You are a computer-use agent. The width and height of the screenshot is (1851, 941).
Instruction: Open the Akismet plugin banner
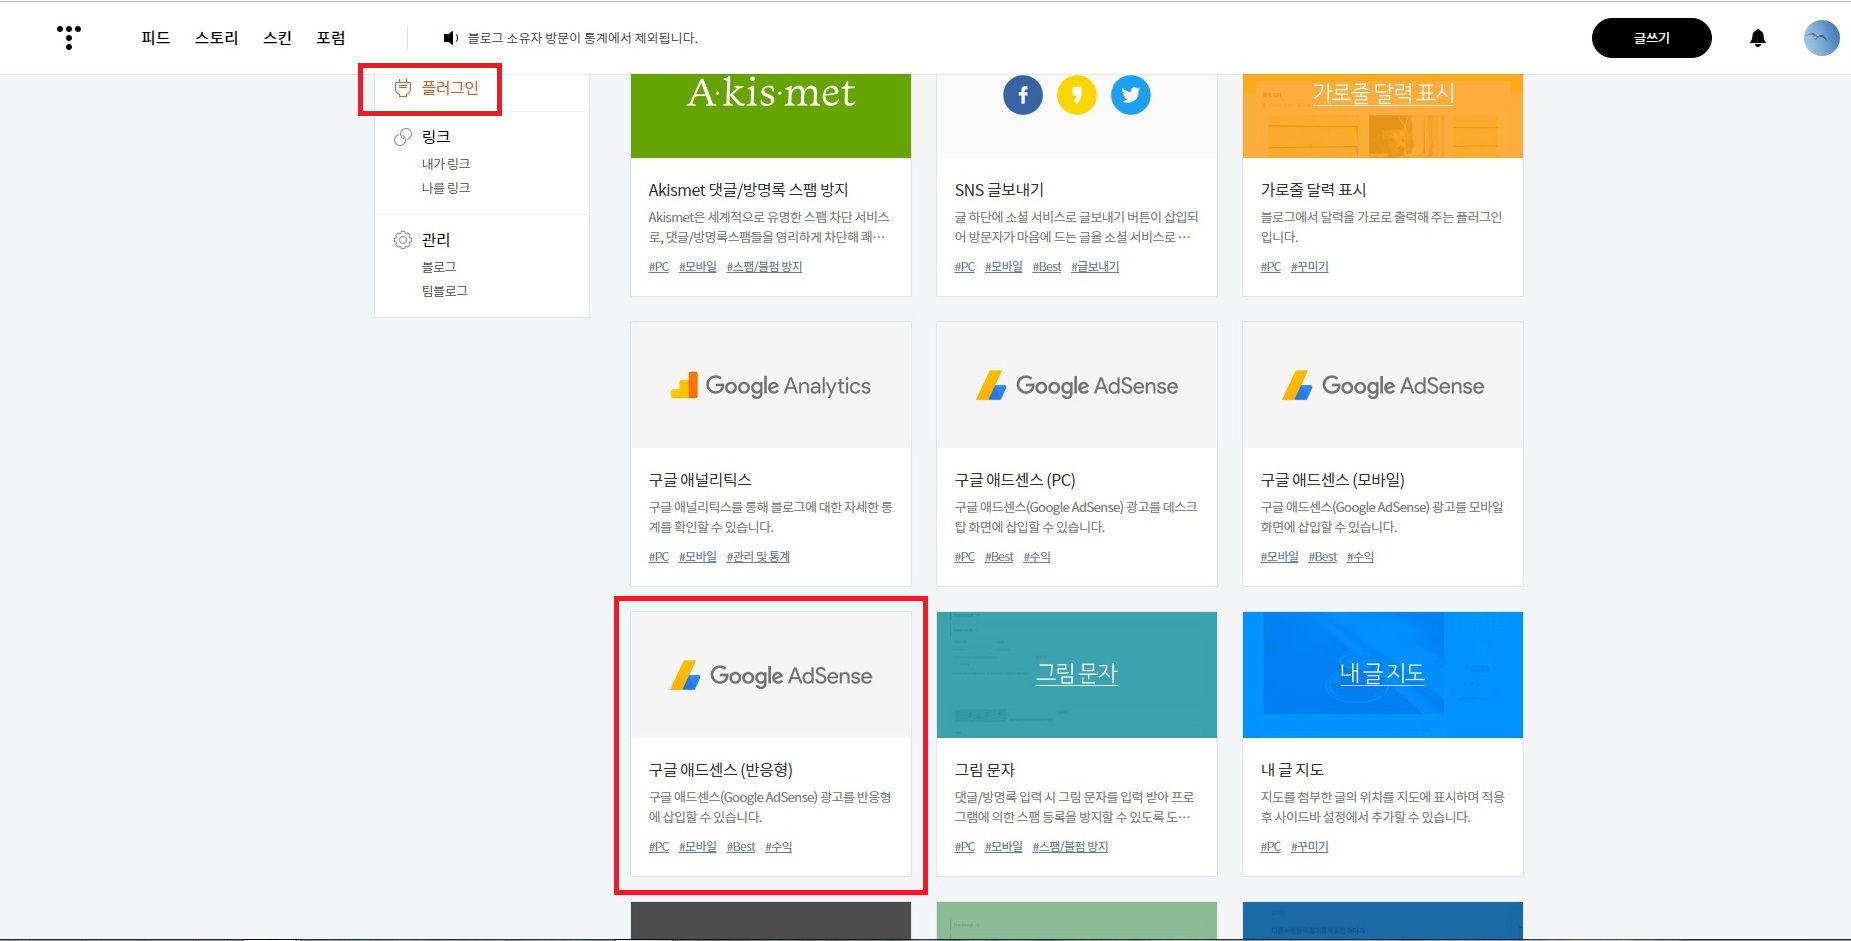pyautogui.click(x=771, y=115)
